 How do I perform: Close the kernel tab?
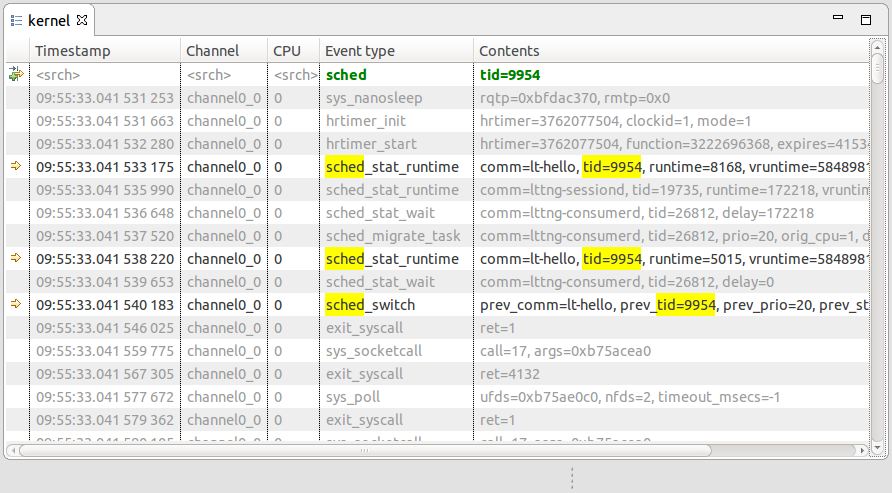(83, 20)
